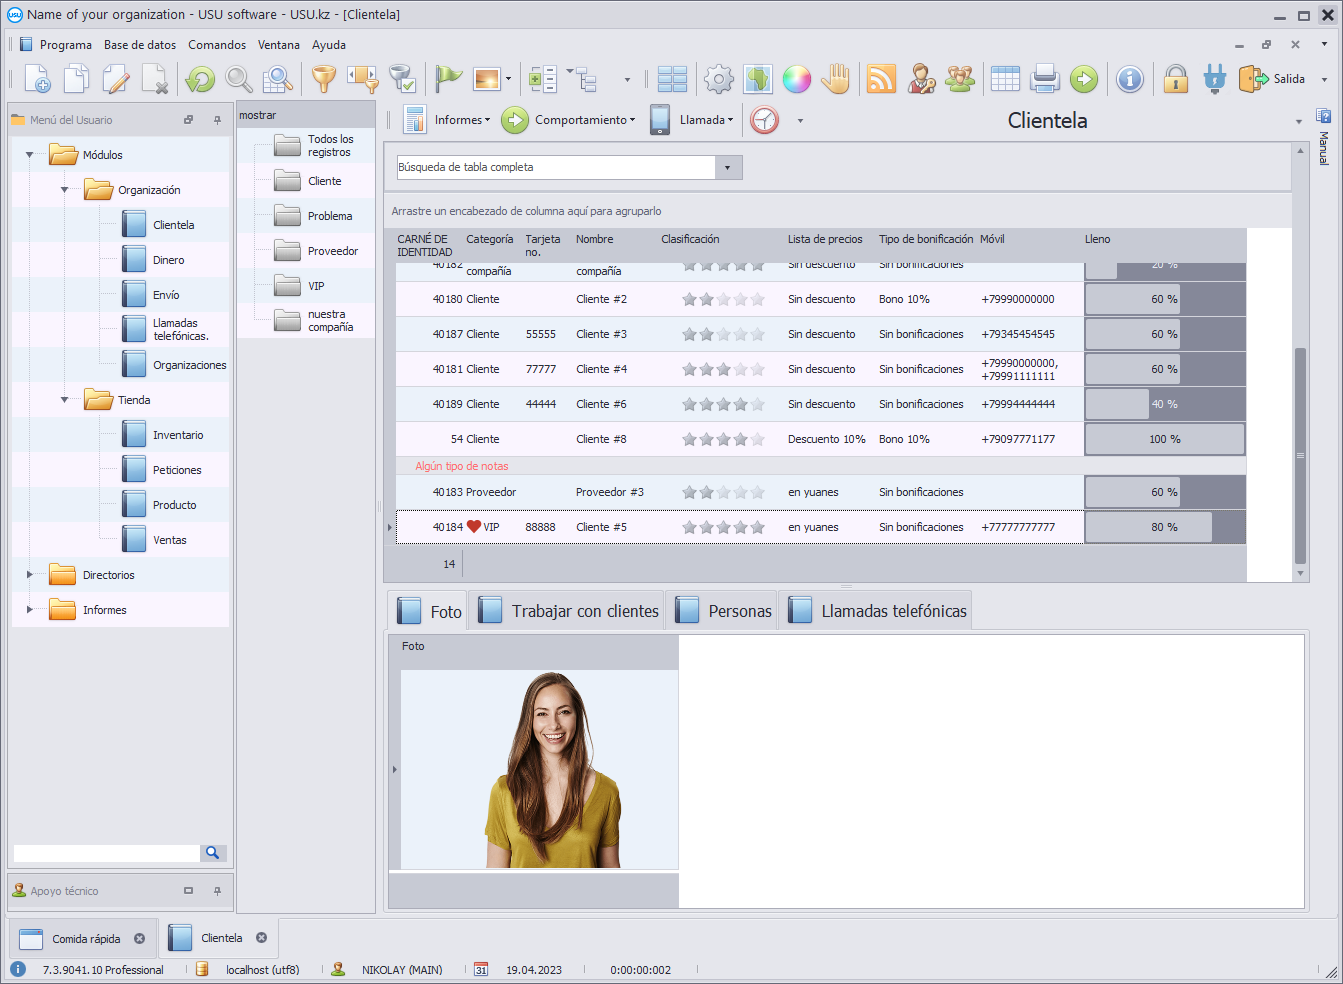Viewport: 1343px width, 984px height.
Task: Click the user with key icon
Action: click(x=921, y=79)
